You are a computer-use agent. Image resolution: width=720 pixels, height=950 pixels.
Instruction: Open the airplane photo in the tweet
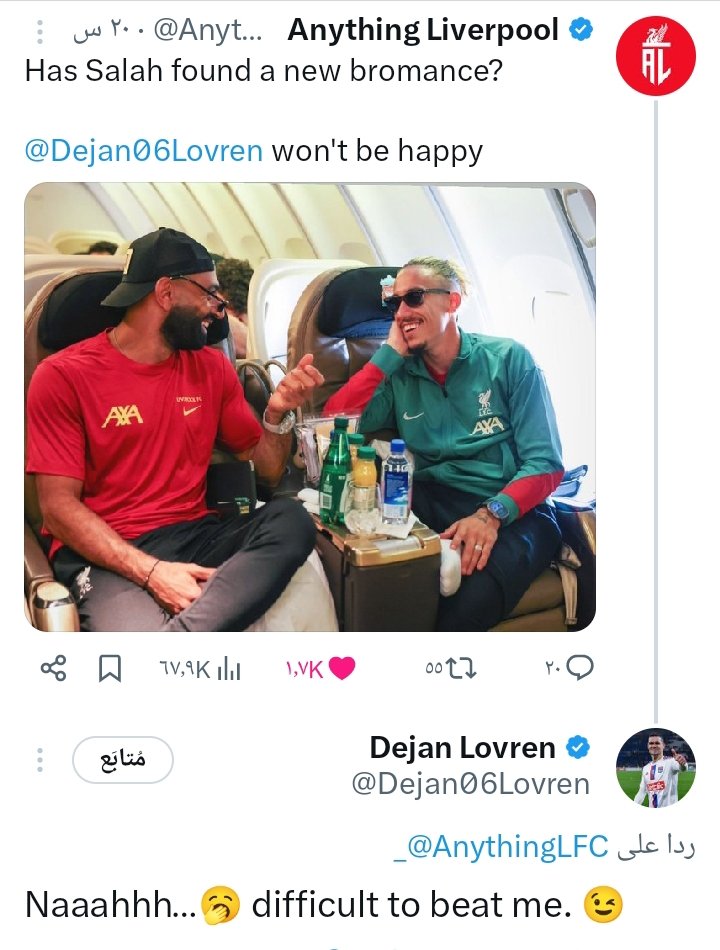click(310, 407)
